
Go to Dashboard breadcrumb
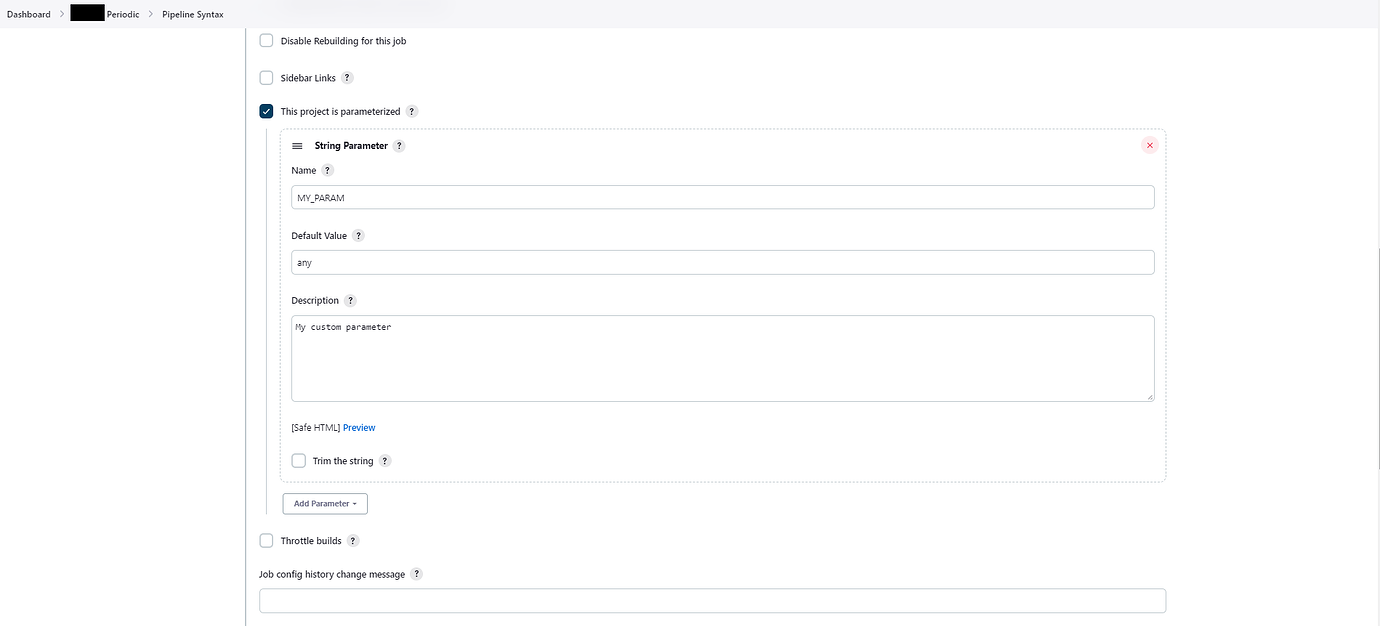(x=29, y=14)
